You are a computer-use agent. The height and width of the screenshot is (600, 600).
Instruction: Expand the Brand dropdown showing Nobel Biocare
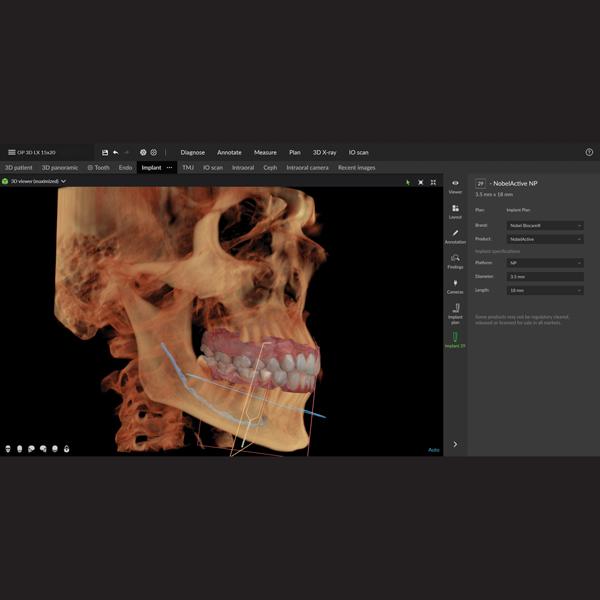[x=545, y=226]
